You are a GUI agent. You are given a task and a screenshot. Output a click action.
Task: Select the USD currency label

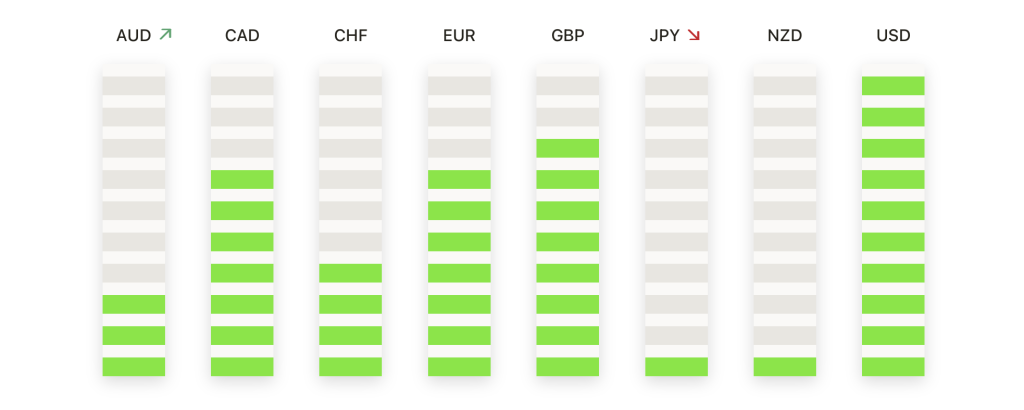893,35
